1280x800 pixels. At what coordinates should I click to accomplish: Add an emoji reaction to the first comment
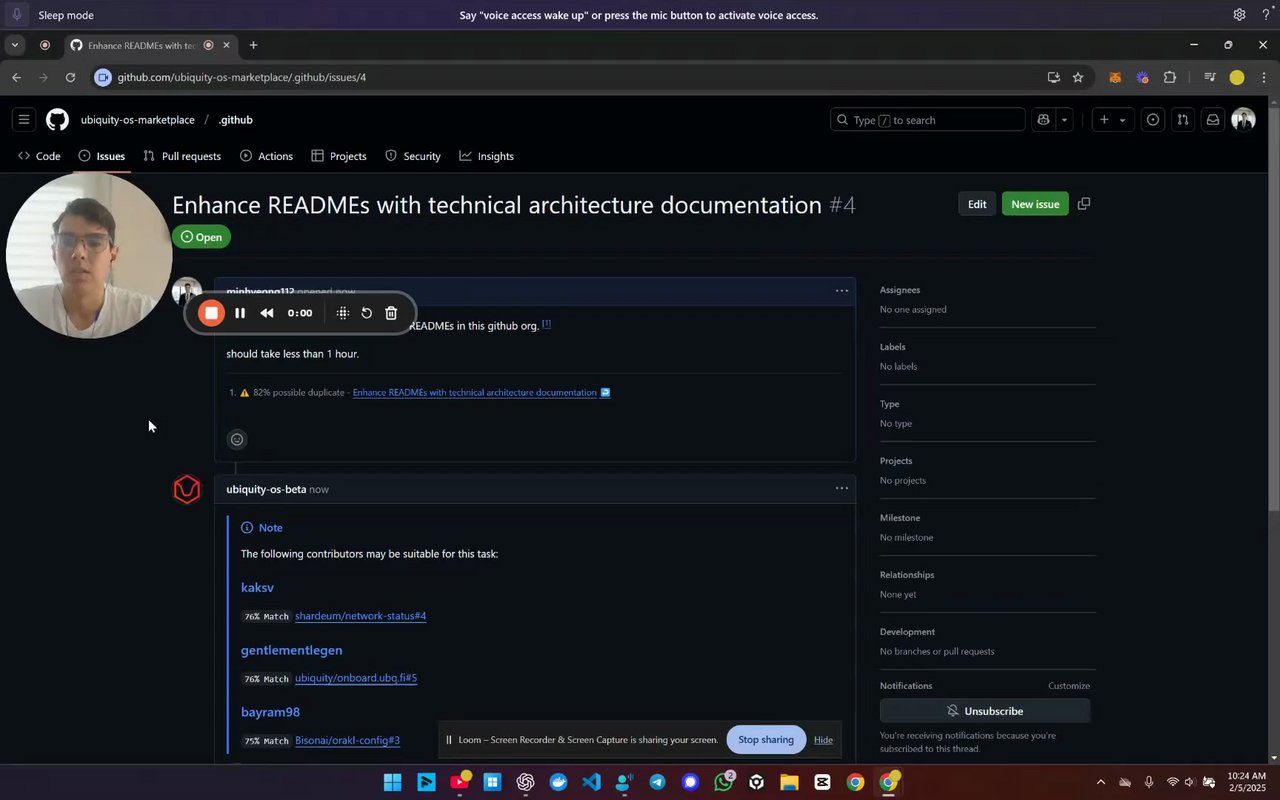coord(237,439)
